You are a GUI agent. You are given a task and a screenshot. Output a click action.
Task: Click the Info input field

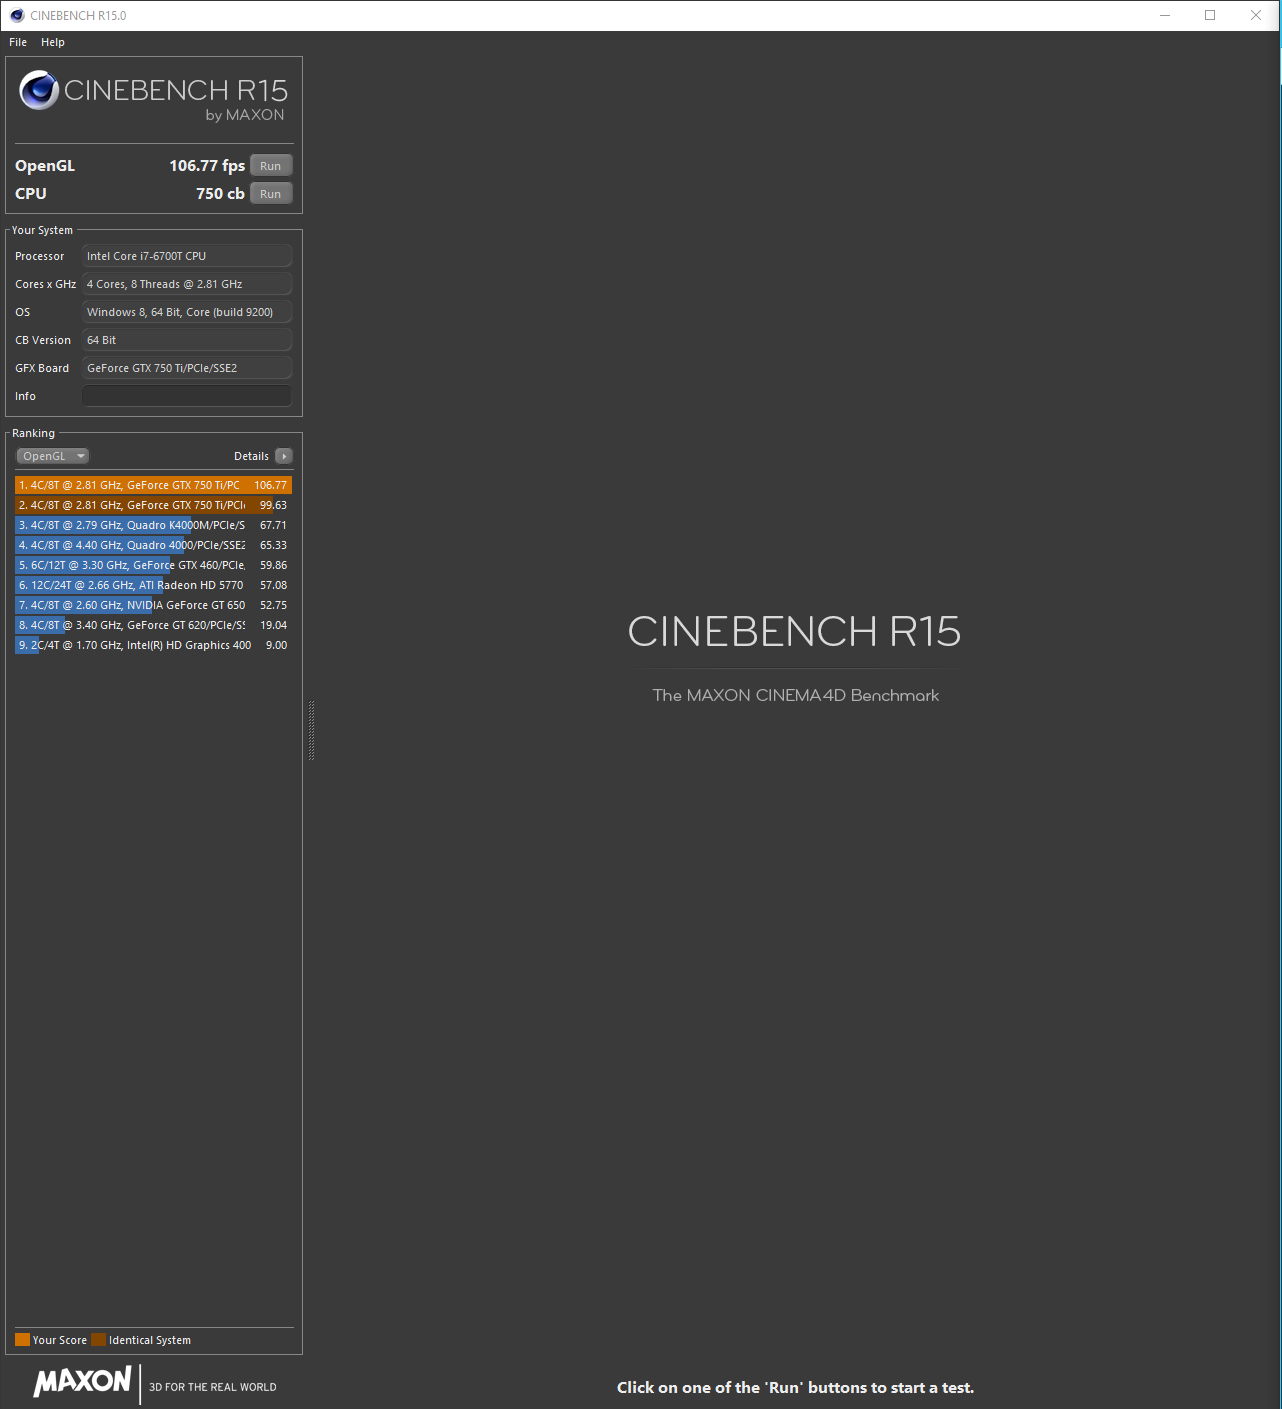(x=187, y=396)
